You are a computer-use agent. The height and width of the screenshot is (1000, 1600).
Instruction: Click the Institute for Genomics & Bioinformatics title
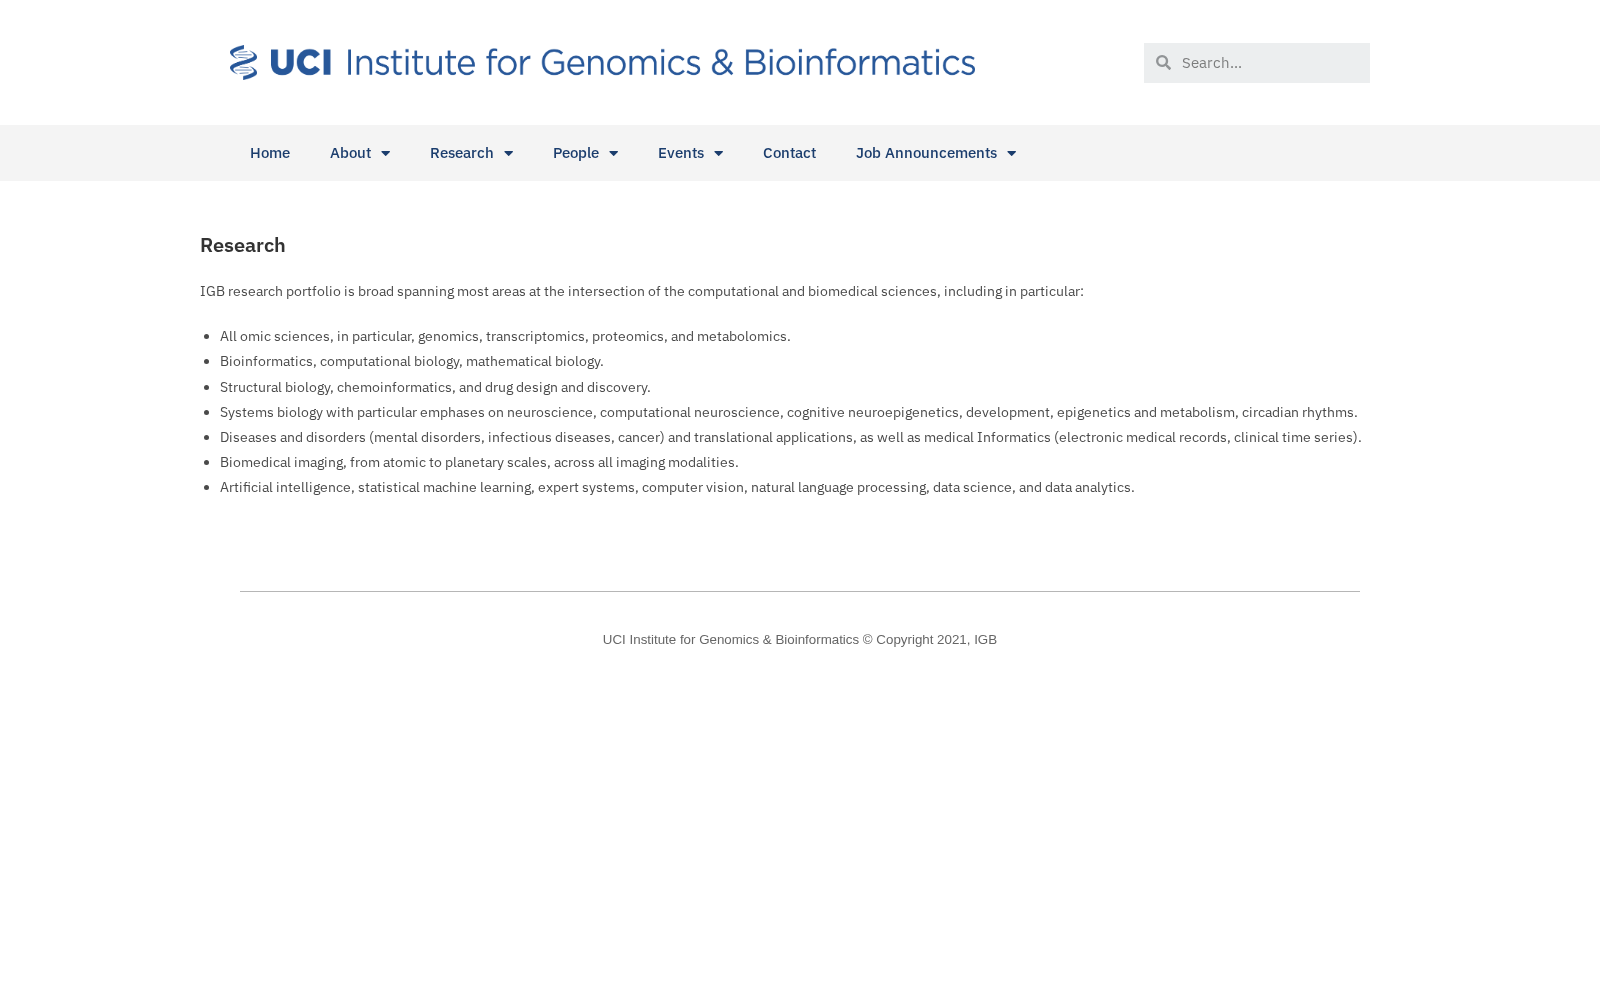click(660, 62)
